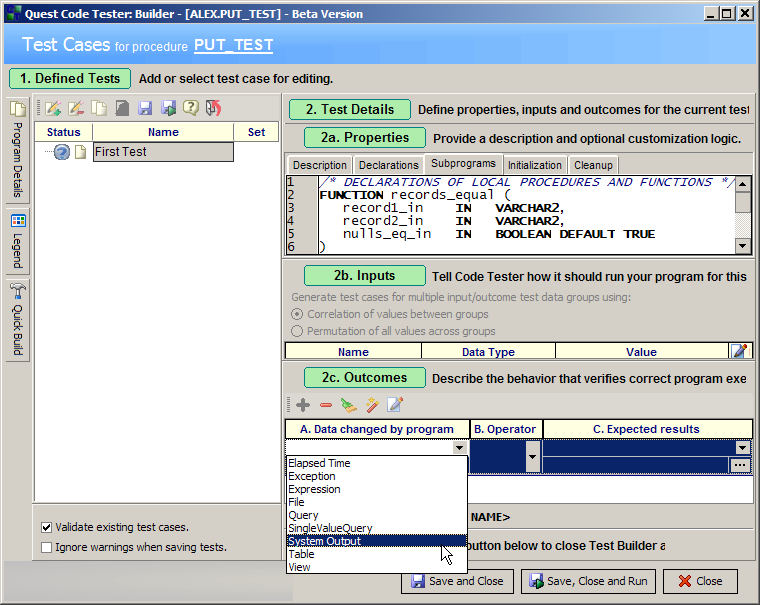760x605 pixels.
Task: Switch to the Declarations tab
Action: pos(388,165)
